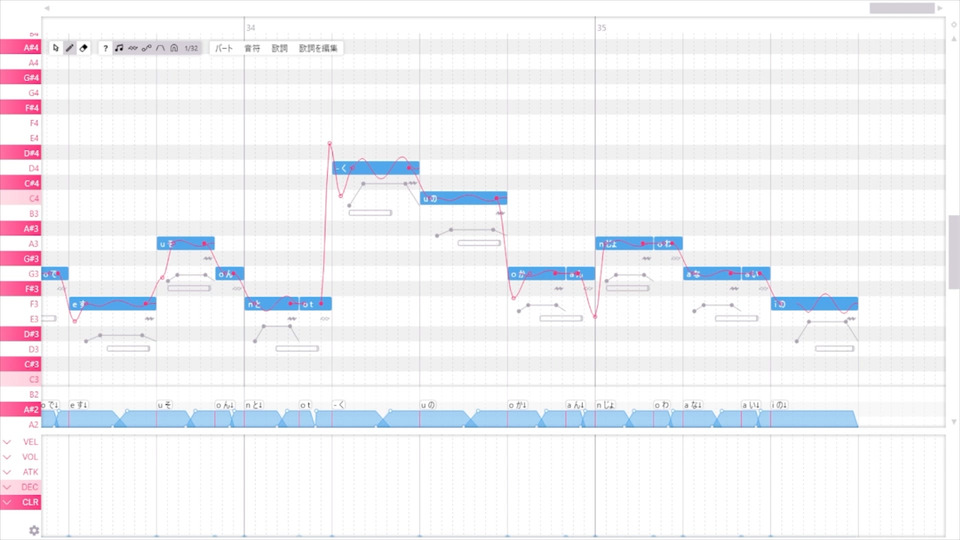
Task: Play the C4 piano key
Action: click(21, 198)
